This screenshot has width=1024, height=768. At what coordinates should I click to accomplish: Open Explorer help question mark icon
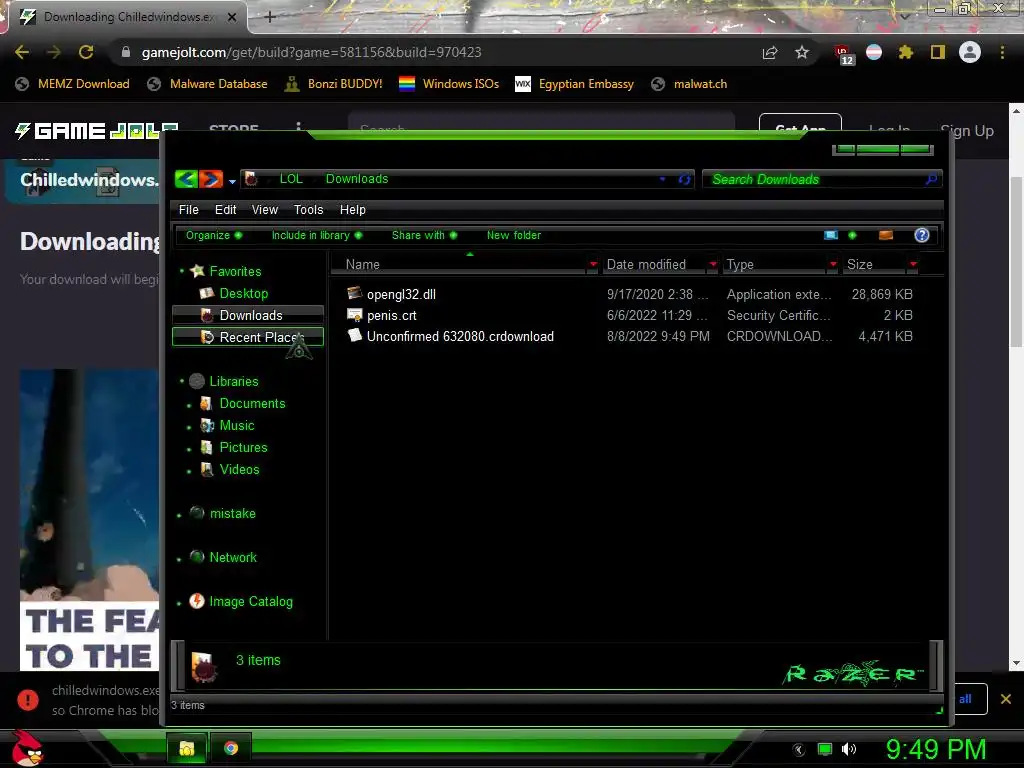pyautogui.click(x=921, y=235)
